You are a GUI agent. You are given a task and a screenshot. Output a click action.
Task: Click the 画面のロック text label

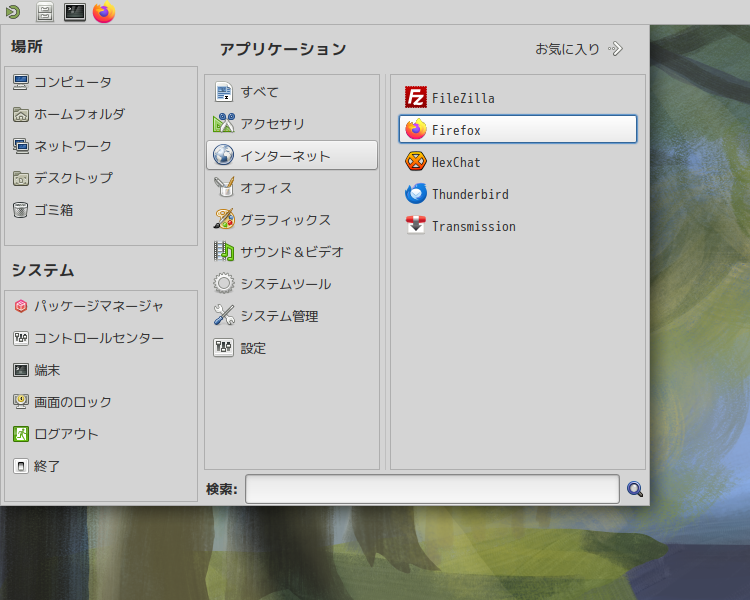(73, 402)
